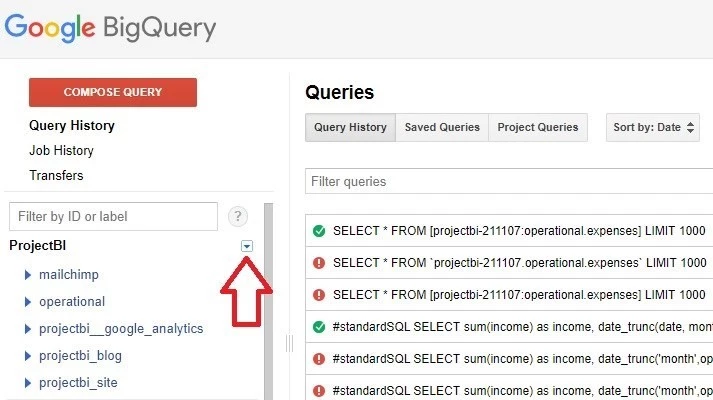
Task: Click the Google BigQuery logo
Action: [110, 28]
